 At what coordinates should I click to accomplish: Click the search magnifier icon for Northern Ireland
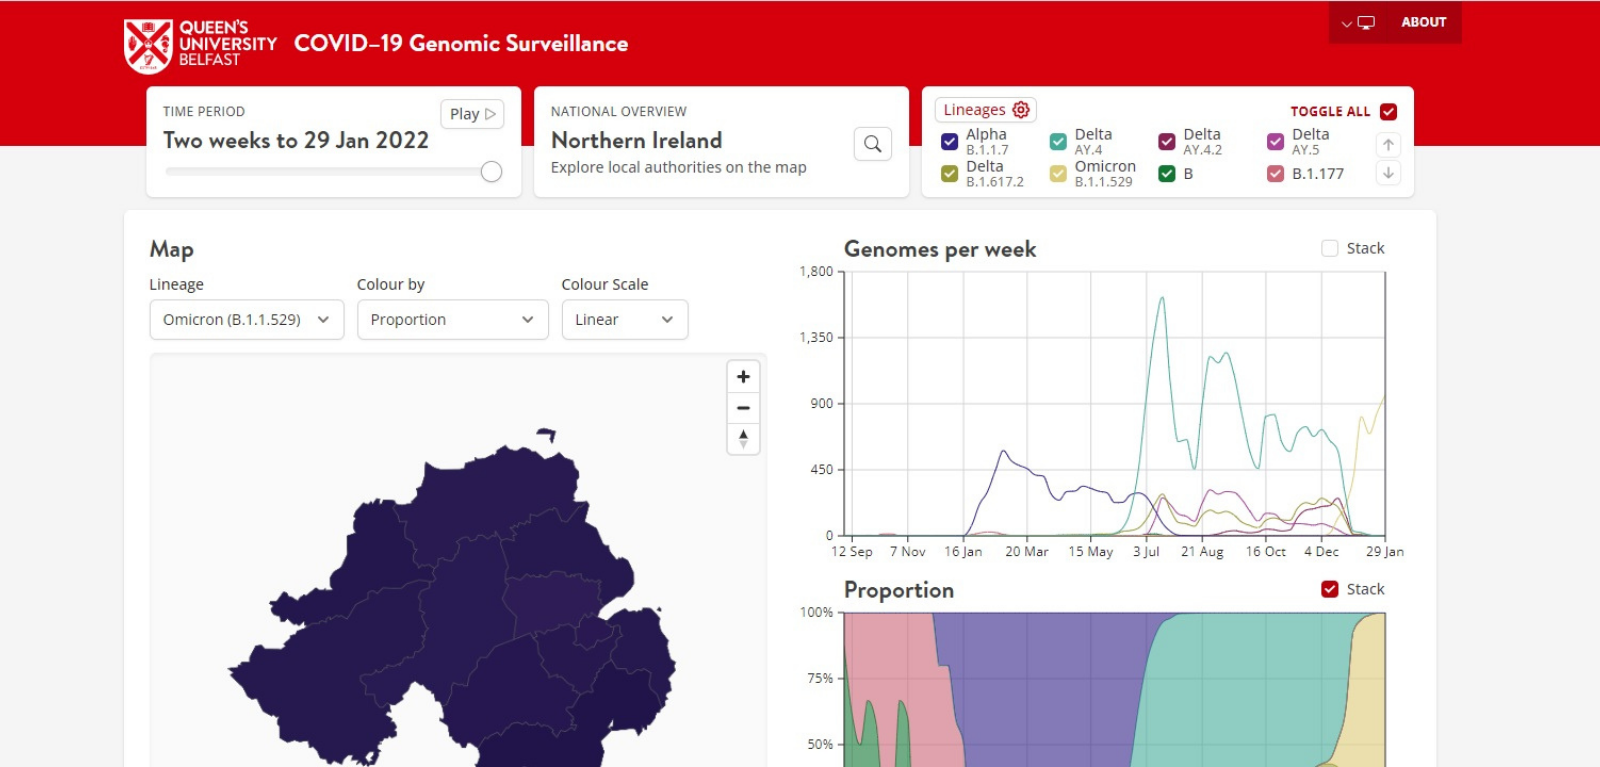pos(872,144)
